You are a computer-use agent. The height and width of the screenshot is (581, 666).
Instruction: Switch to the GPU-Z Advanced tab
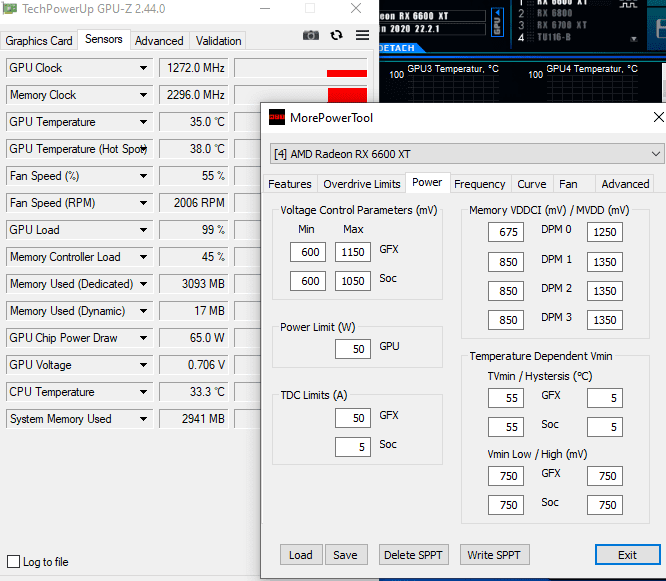tap(159, 41)
